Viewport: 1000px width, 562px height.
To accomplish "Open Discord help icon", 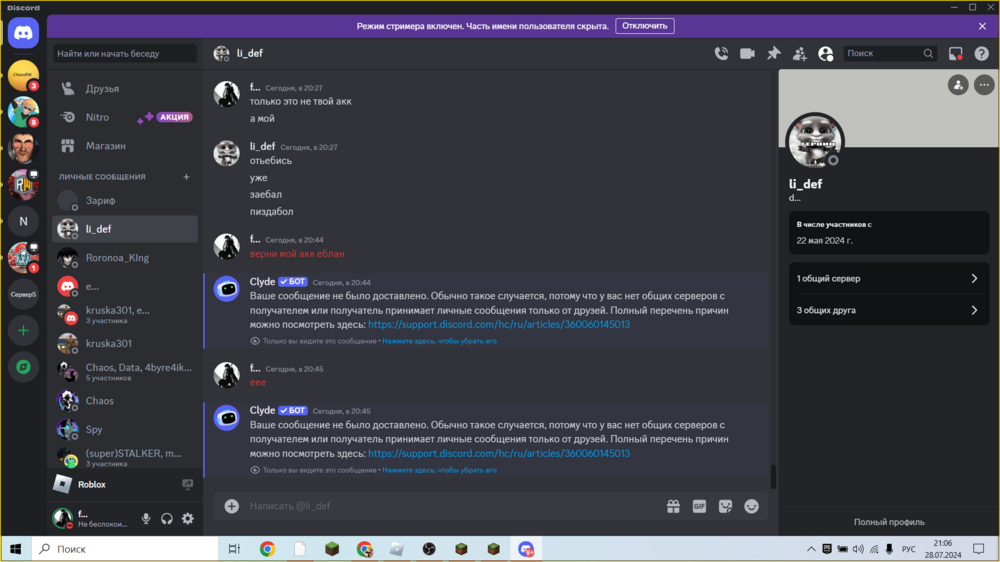I will (x=982, y=54).
